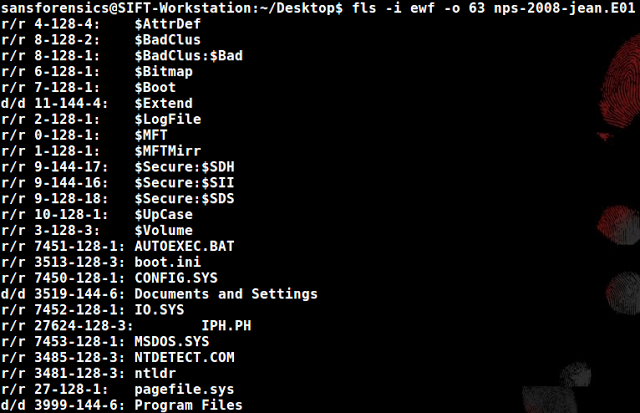Select the $BadClus:$Bad line
640x413 pixels.
tap(189, 56)
